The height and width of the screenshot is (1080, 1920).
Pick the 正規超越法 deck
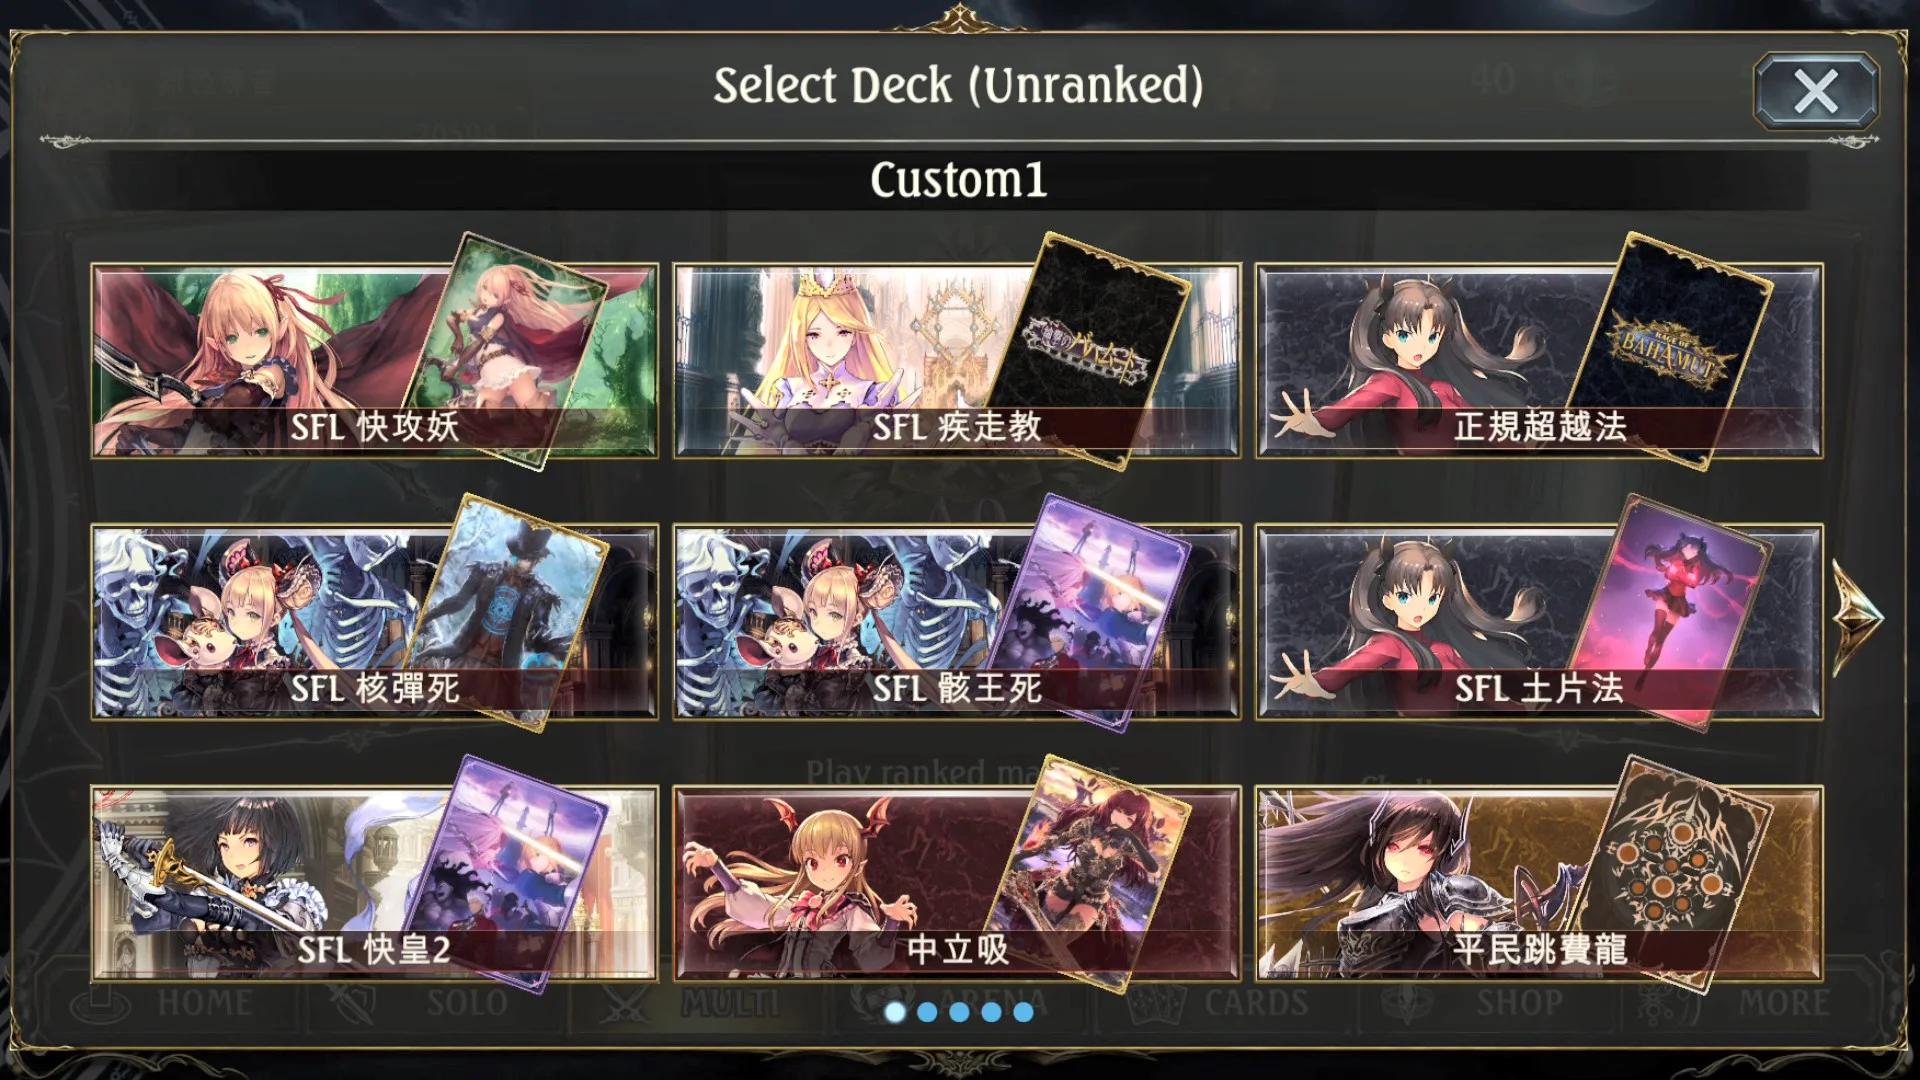[1539, 361]
